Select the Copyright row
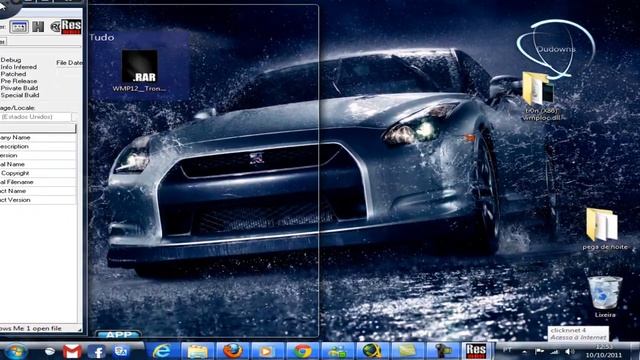 click(x=38, y=173)
